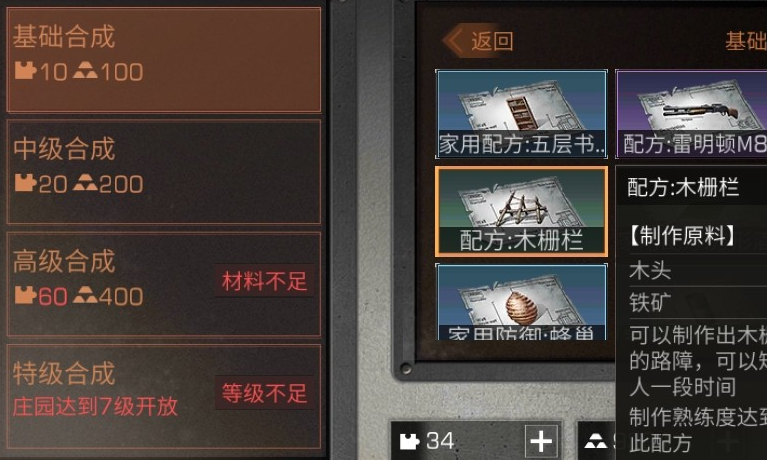
Task: Click the 等级不足 warning label
Action: [264, 393]
